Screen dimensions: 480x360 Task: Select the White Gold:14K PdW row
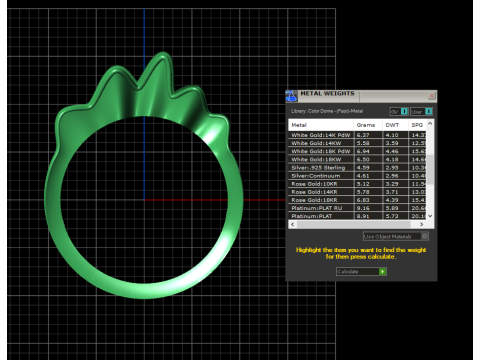(x=357, y=135)
